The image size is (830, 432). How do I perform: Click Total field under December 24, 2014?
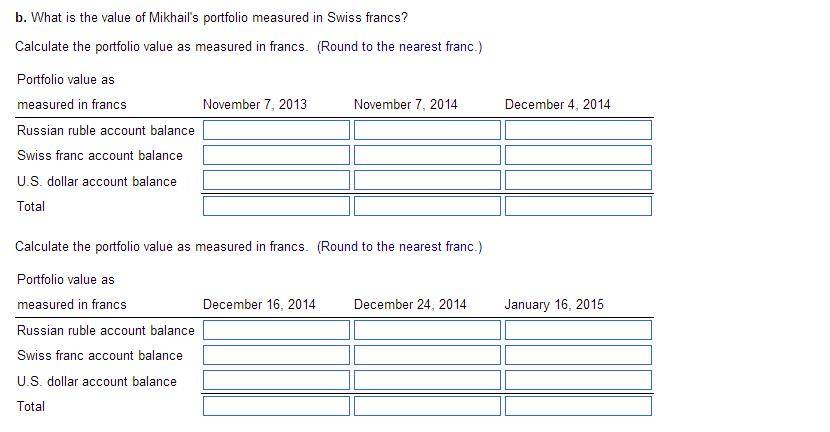click(x=427, y=406)
